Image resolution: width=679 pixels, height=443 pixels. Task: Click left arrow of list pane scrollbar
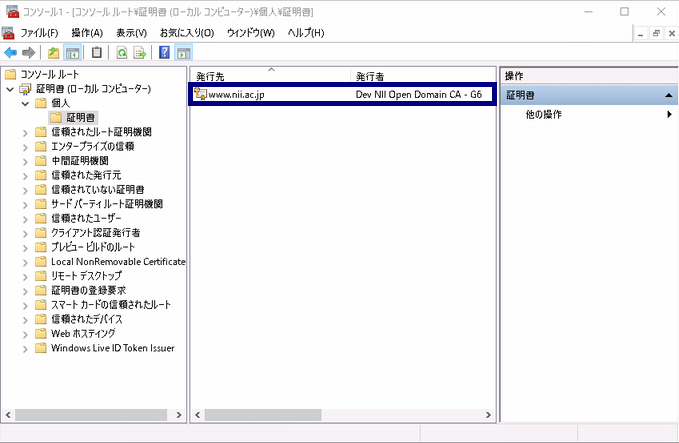pos(197,415)
